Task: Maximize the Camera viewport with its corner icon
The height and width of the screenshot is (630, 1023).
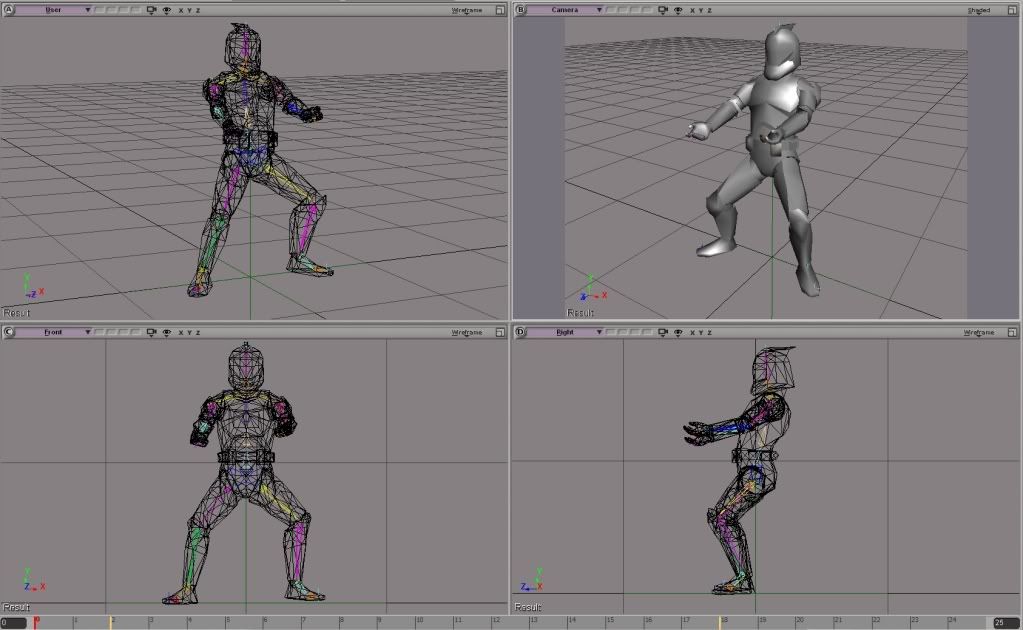Action: click(x=1012, y=10)
